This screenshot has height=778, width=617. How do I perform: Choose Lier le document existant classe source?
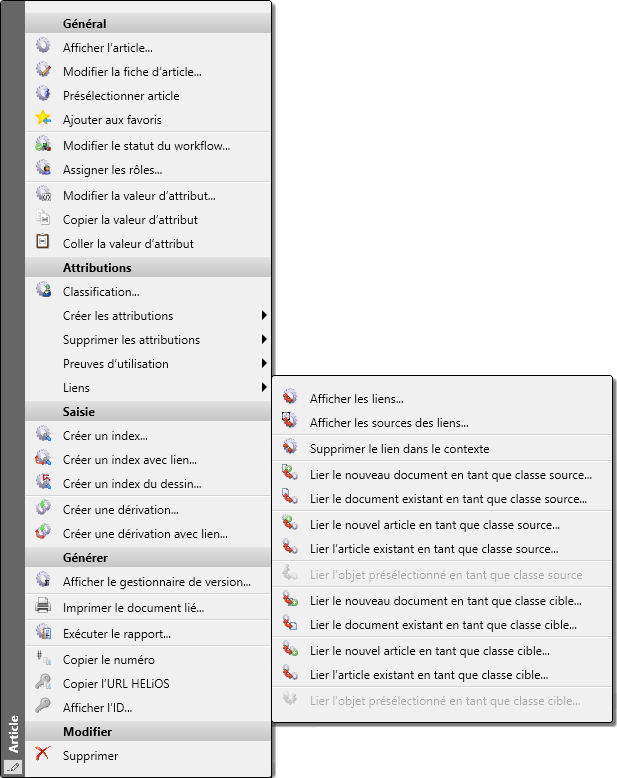[442, 499]
